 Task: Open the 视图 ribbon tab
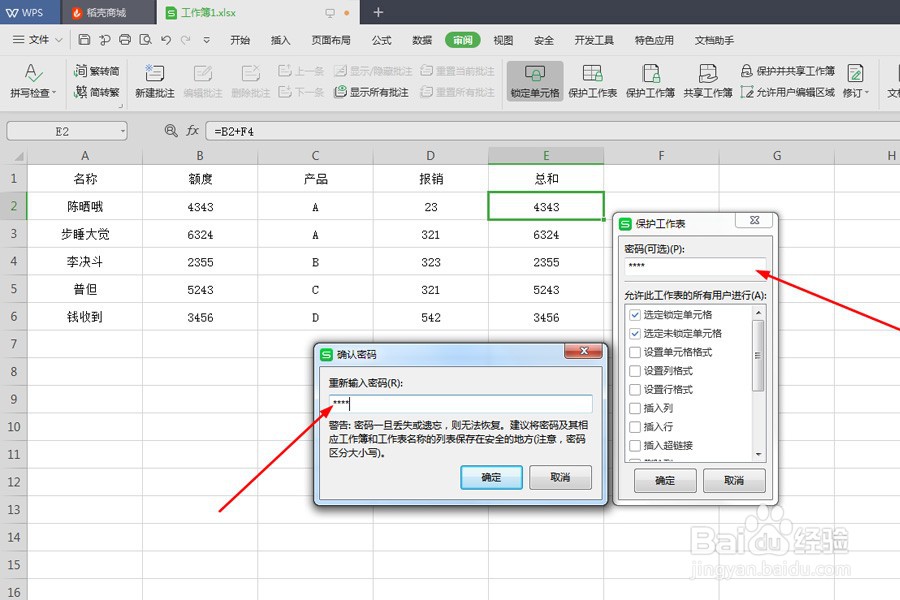click(503, 40)
